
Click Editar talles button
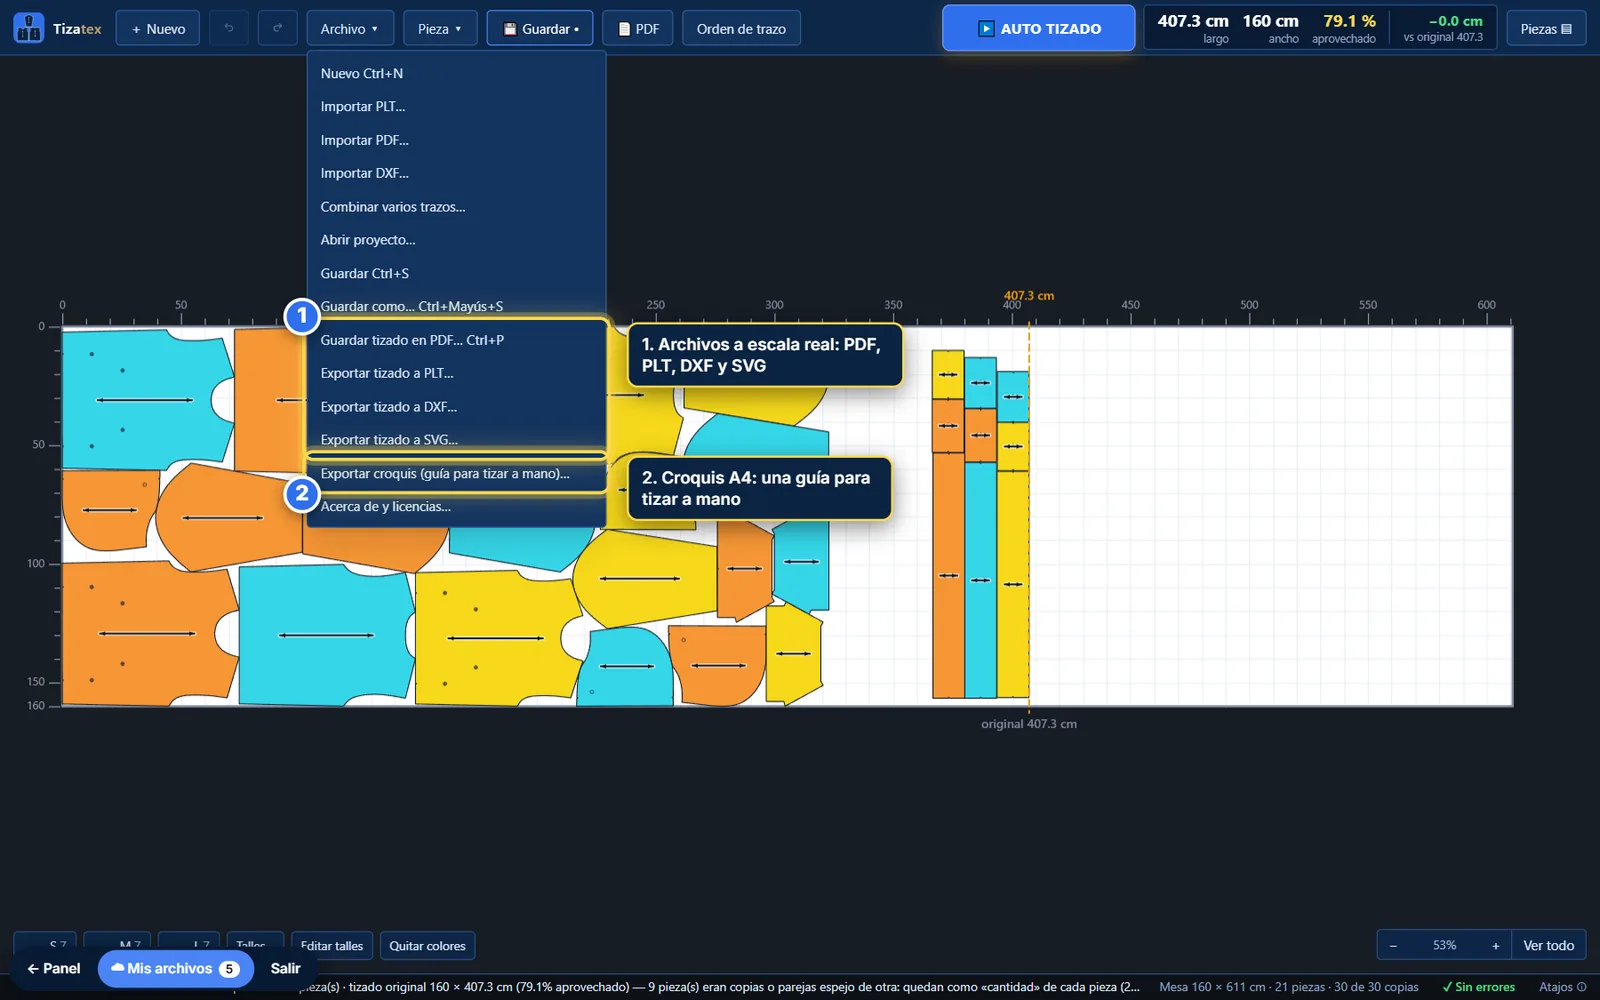click(x=332, y=946)
